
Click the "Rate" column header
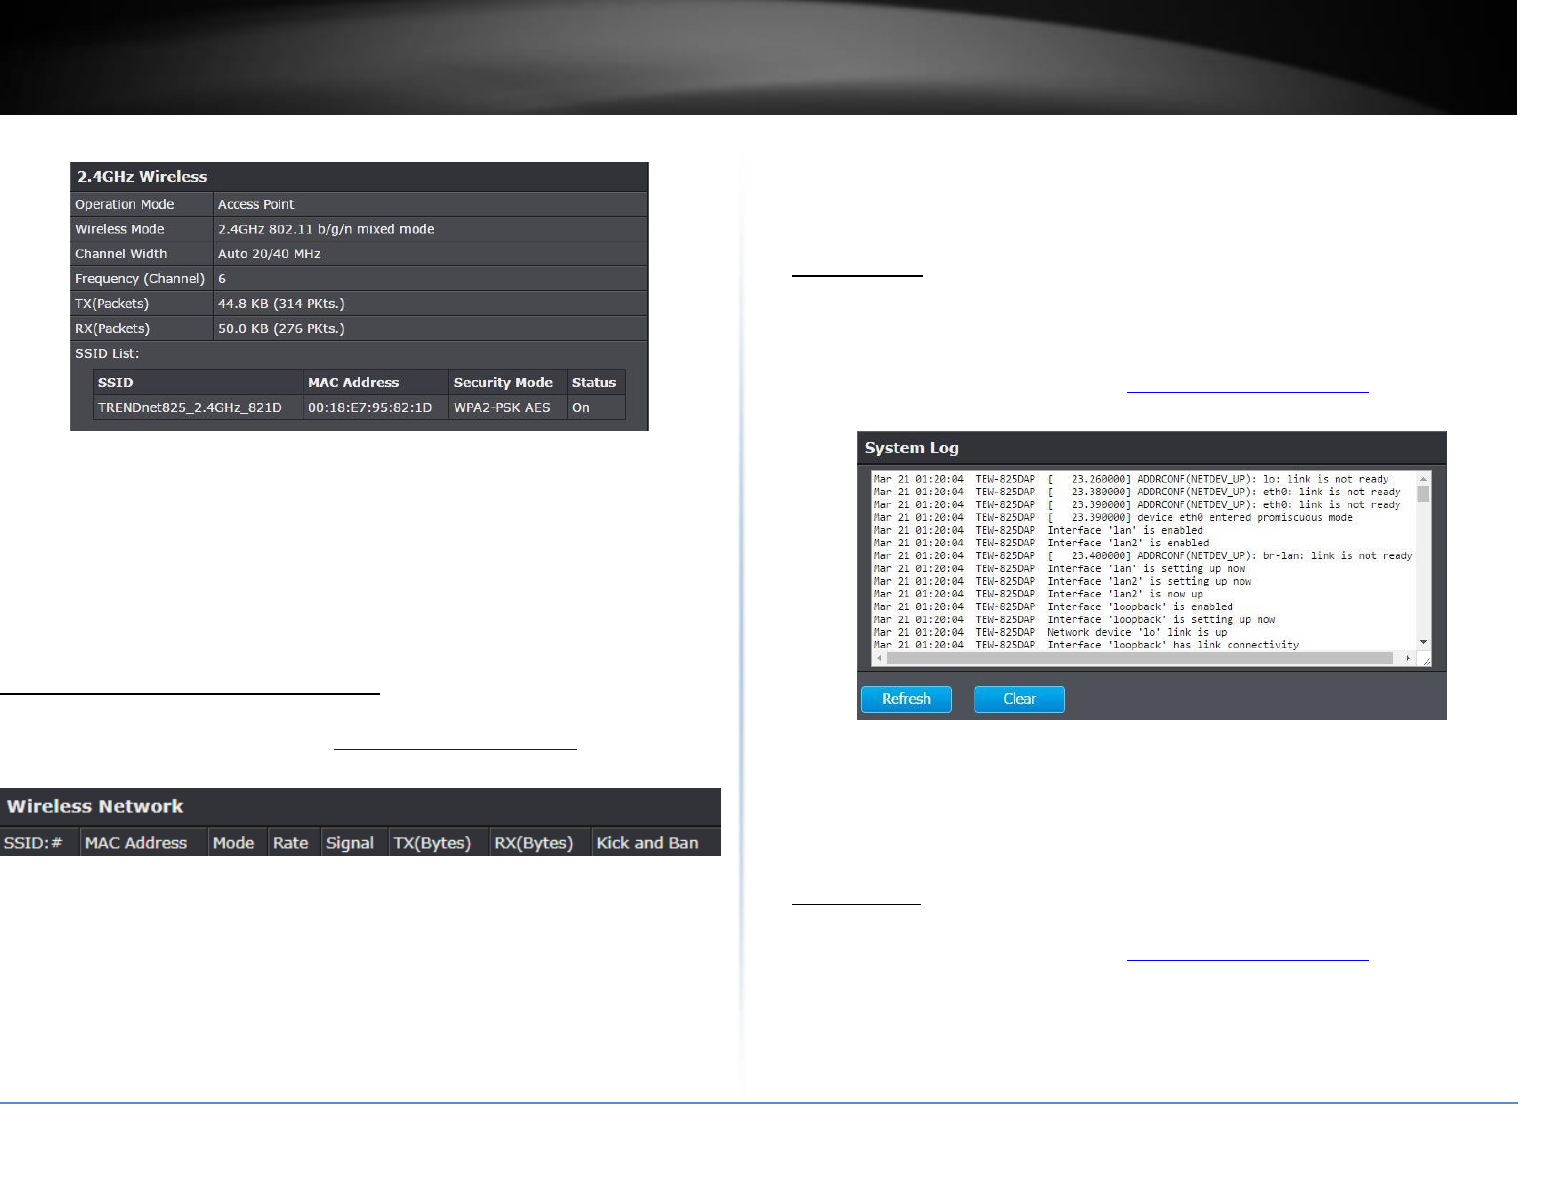[x=295, y=843]
